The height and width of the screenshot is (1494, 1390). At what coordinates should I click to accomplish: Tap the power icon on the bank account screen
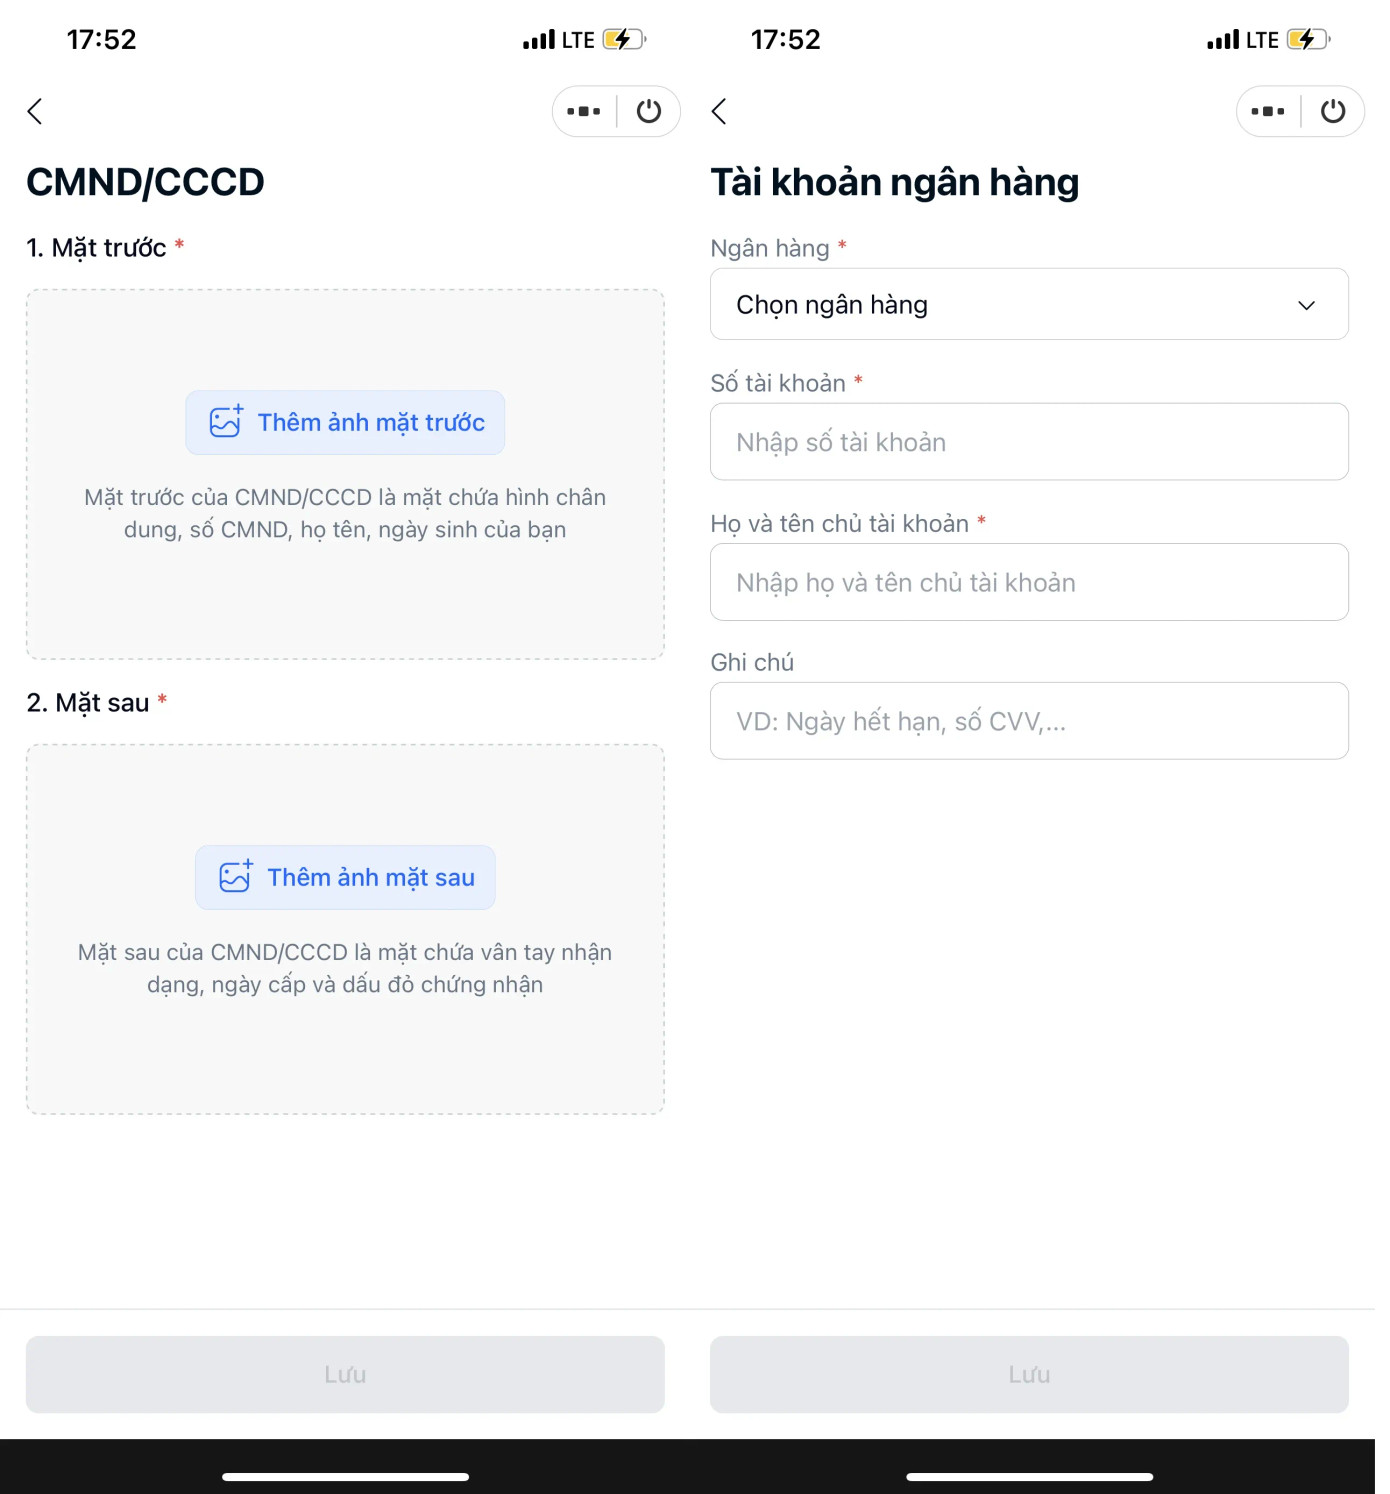point(1333,111)
